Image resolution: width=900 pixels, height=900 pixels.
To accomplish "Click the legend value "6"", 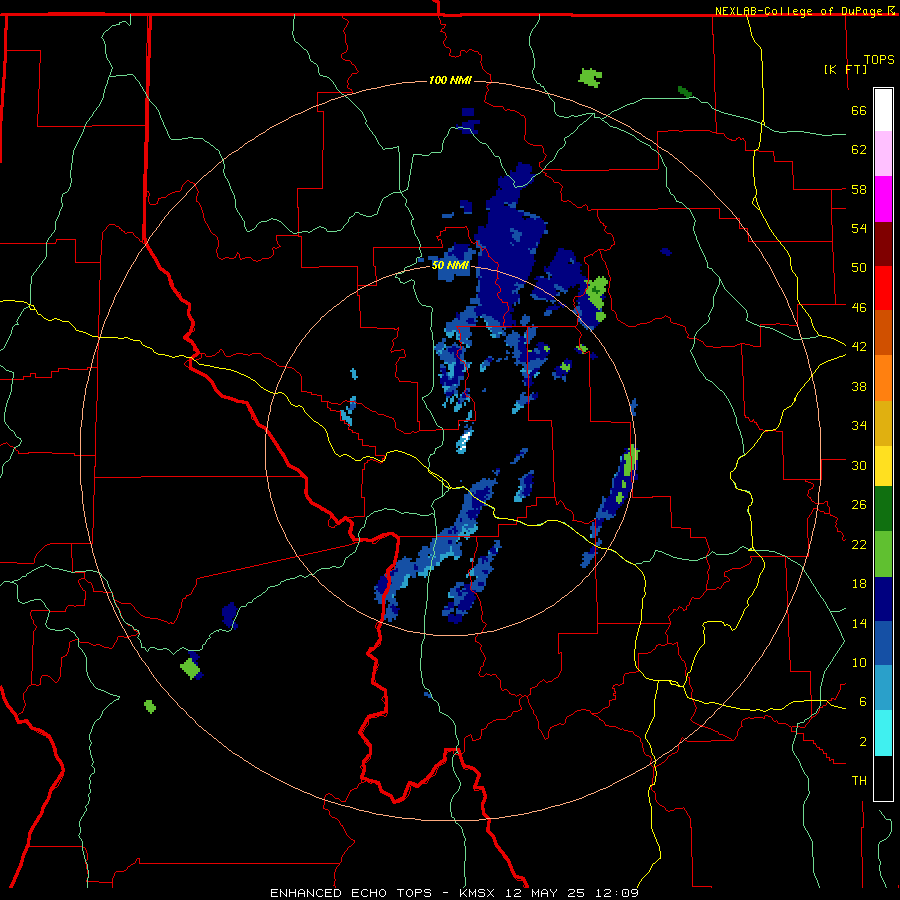I will [863, 701].
